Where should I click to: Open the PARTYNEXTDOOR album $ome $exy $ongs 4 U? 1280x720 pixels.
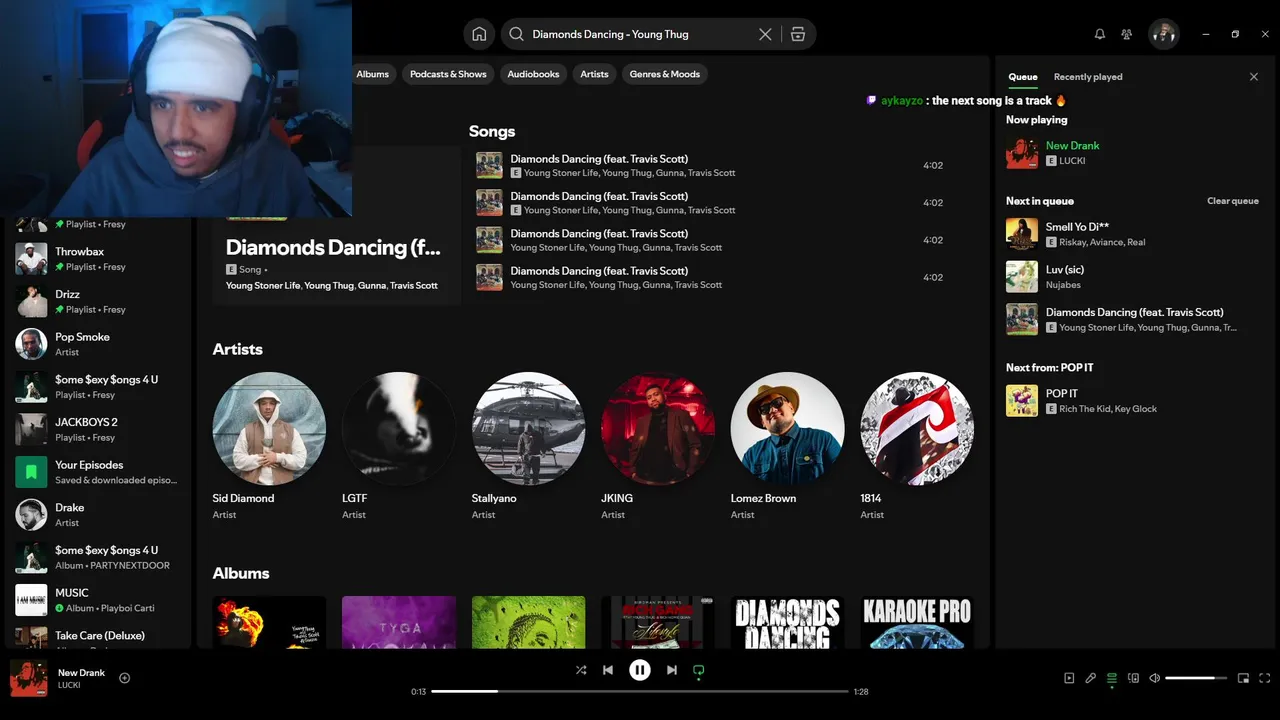(x=98, y=557)
